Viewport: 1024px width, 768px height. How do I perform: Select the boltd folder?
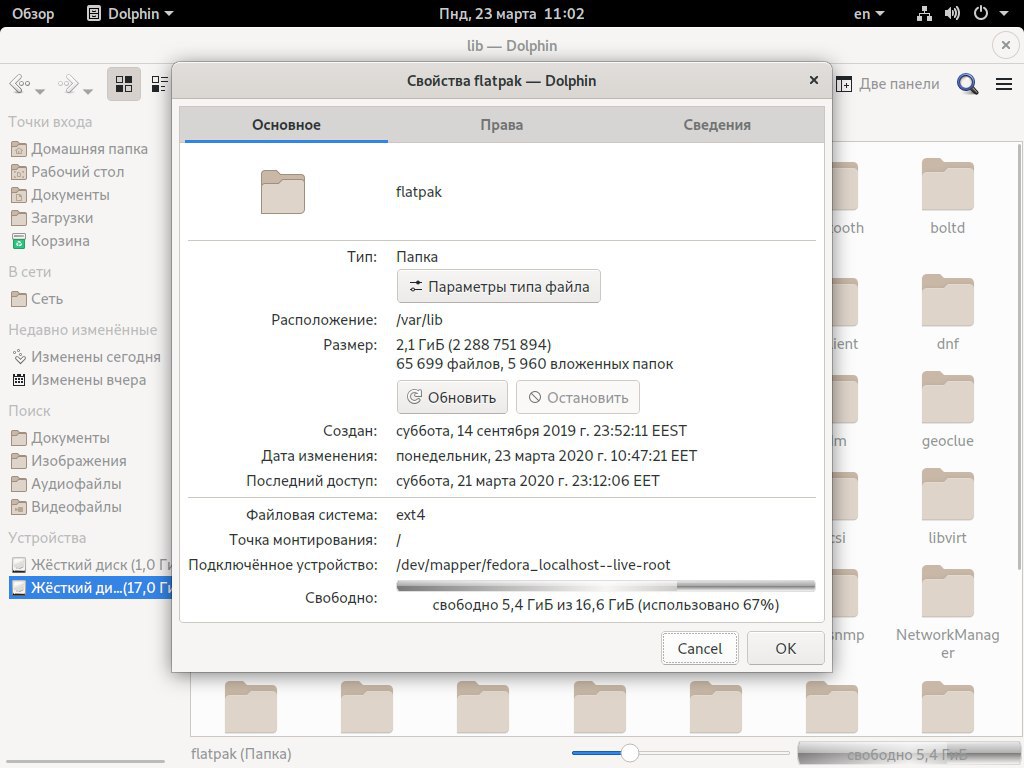coord(948,197)
